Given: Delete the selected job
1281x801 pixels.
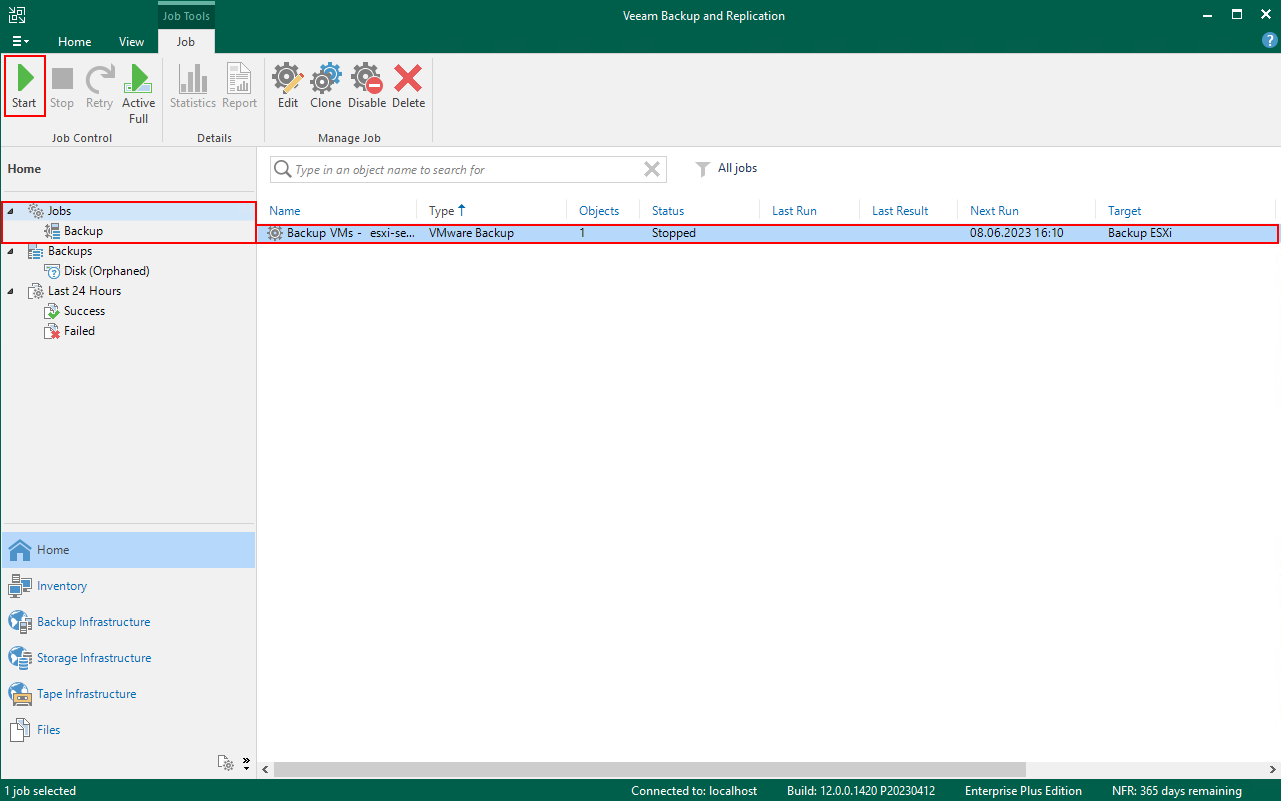Looking at the screenshot, I should [408, 87].
